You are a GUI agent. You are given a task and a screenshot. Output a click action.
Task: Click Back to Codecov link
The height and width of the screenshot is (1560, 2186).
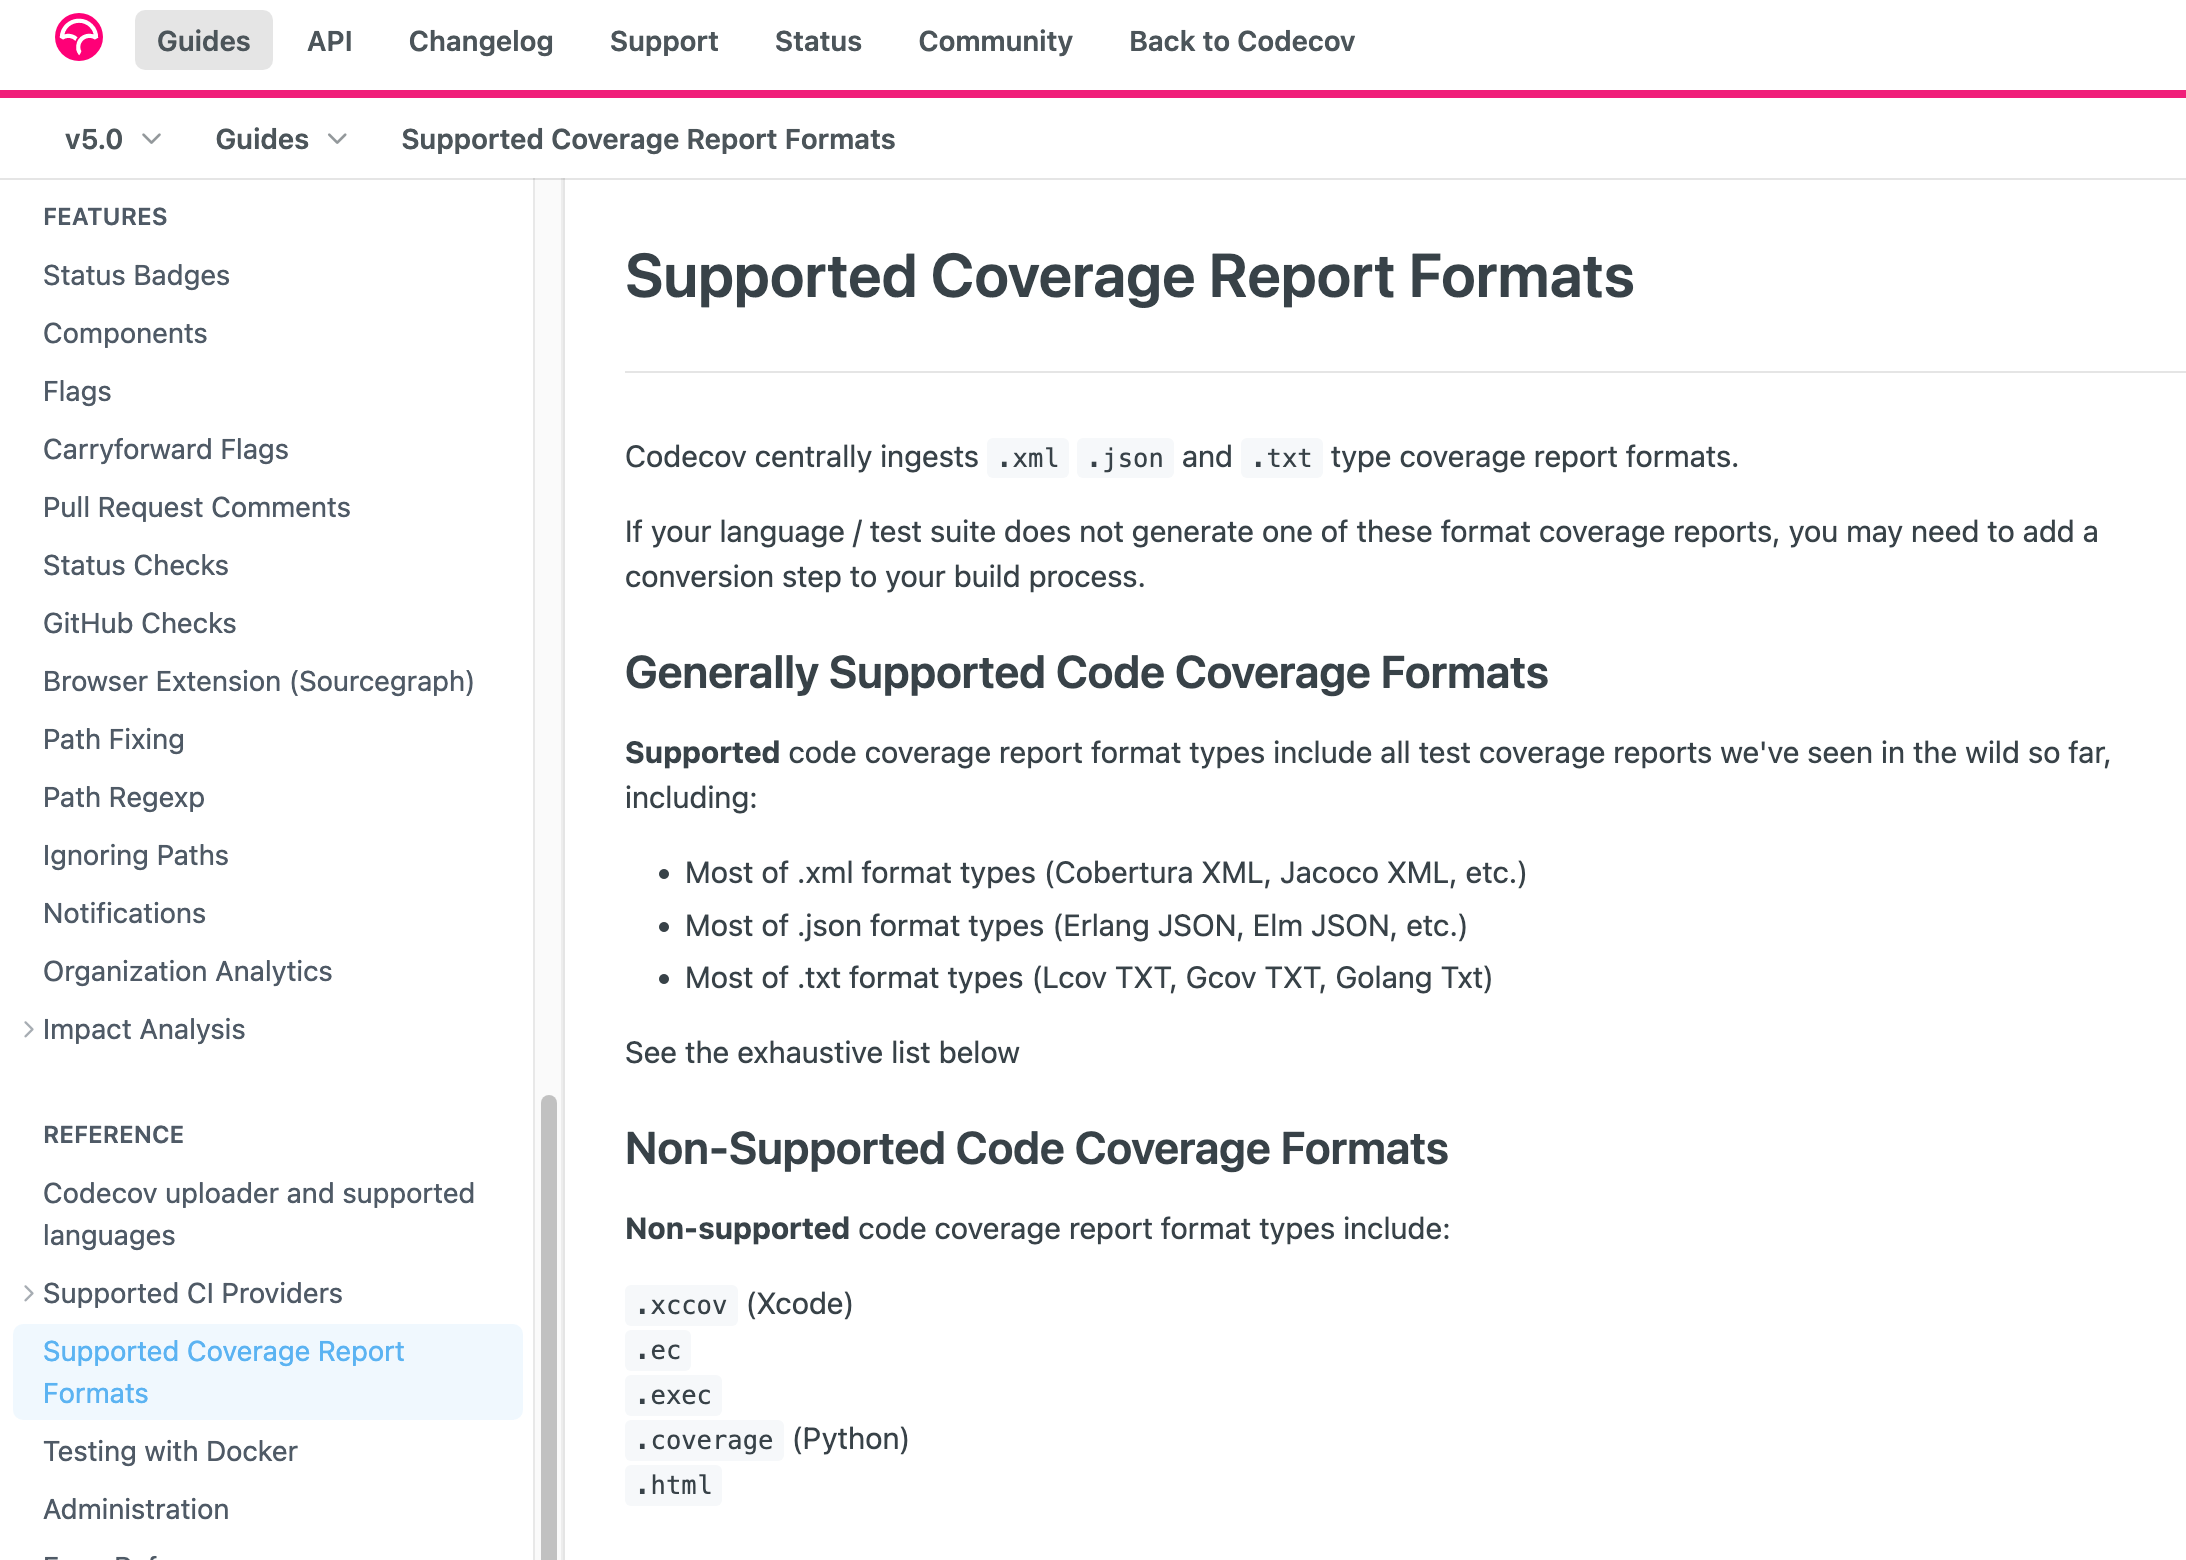point(1241,41)
